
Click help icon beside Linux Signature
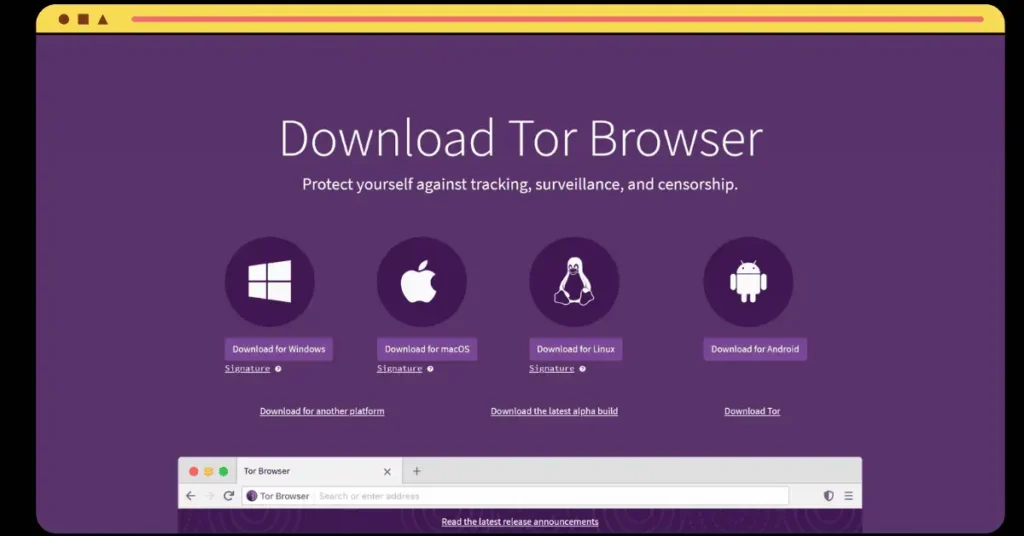(x=583, y=369)
